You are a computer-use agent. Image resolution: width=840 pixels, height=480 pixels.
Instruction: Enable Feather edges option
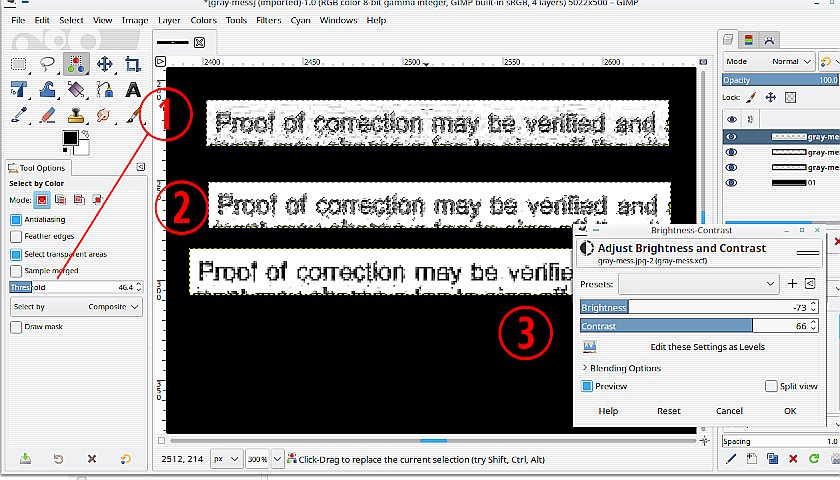[16, 236]
